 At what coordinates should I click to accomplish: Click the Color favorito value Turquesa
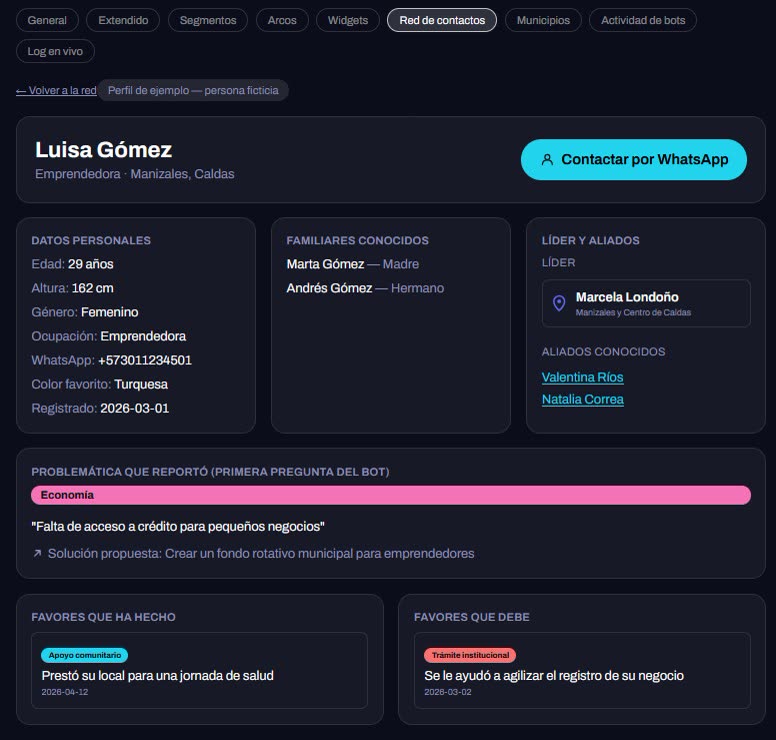[x=141, y=385]
